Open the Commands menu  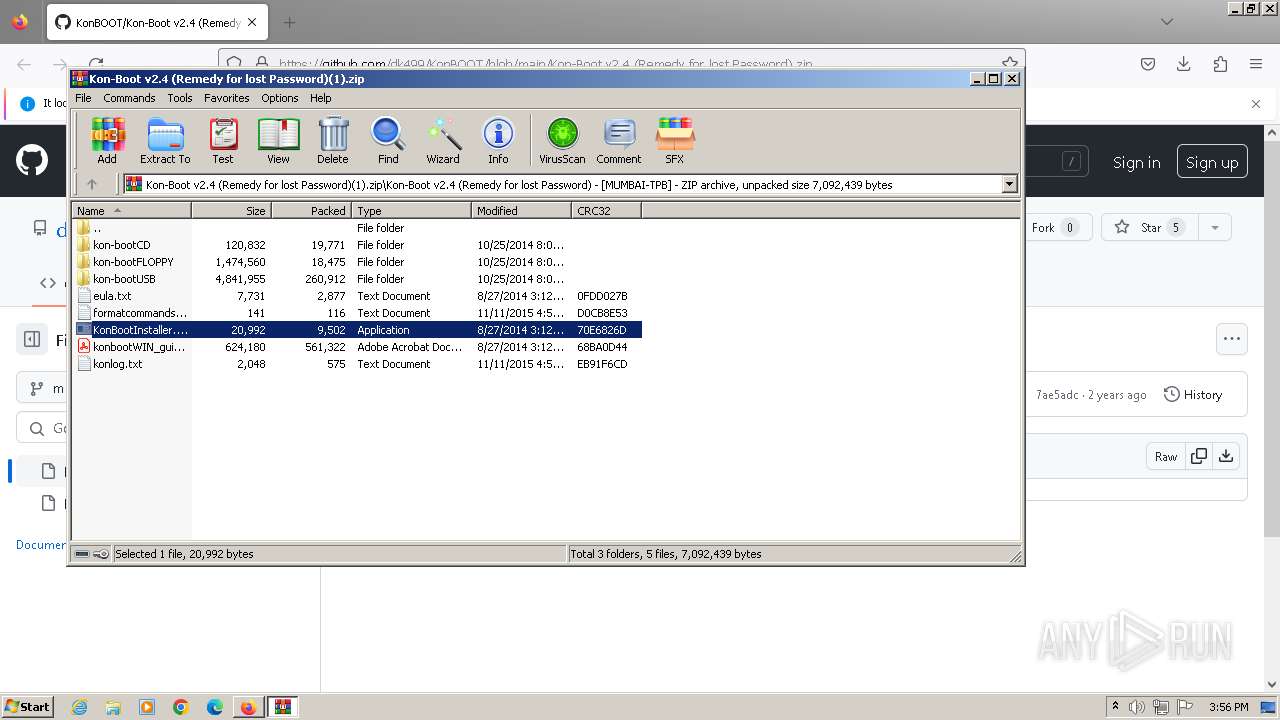(x=129, y=98)
